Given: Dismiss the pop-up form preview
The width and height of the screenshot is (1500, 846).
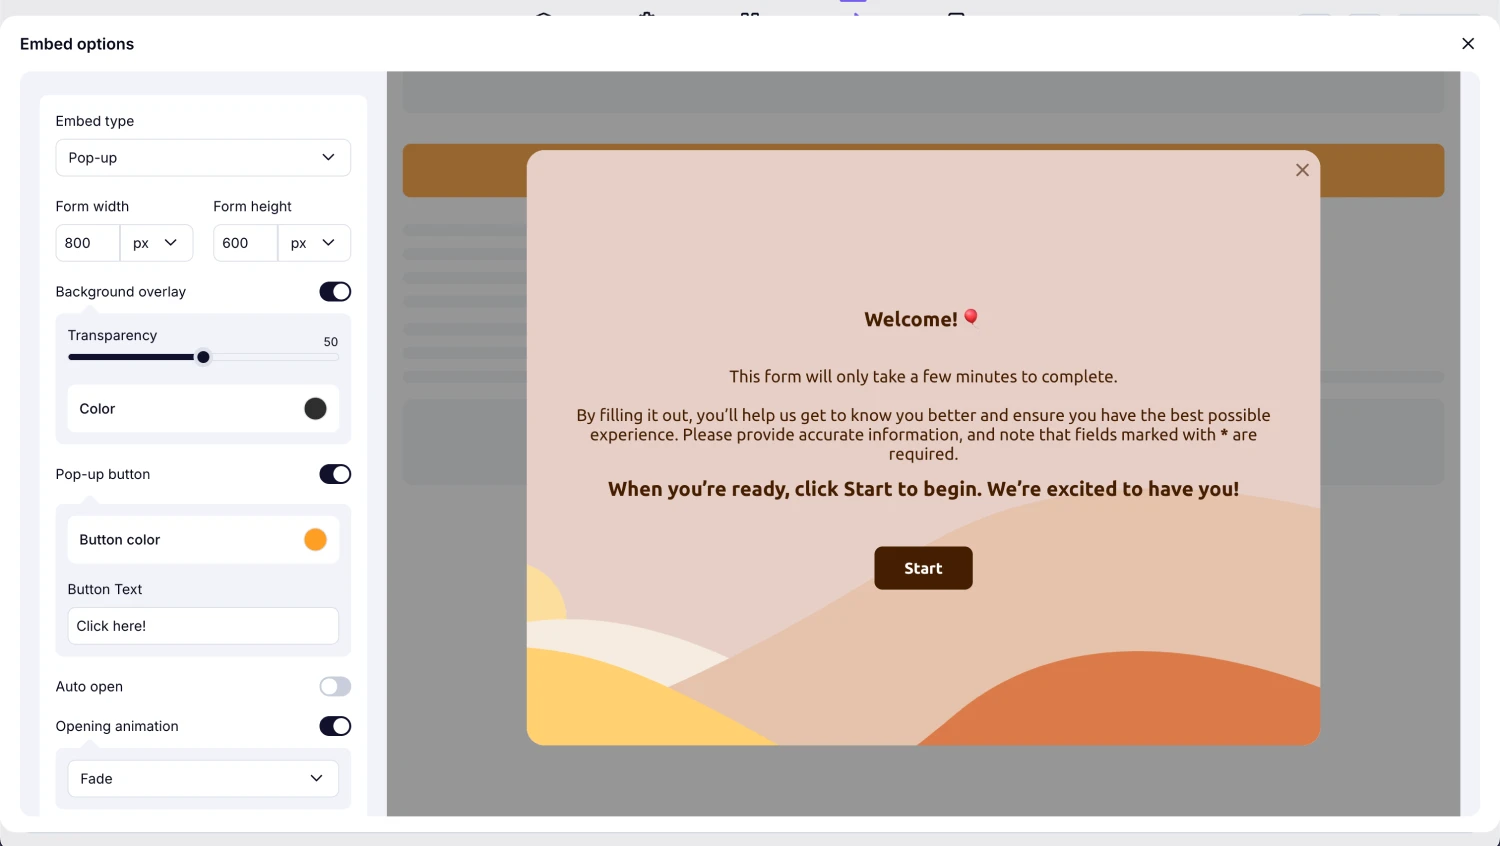Looking at the screenshot, I should pyautogui.click(x=1302, y=170).
